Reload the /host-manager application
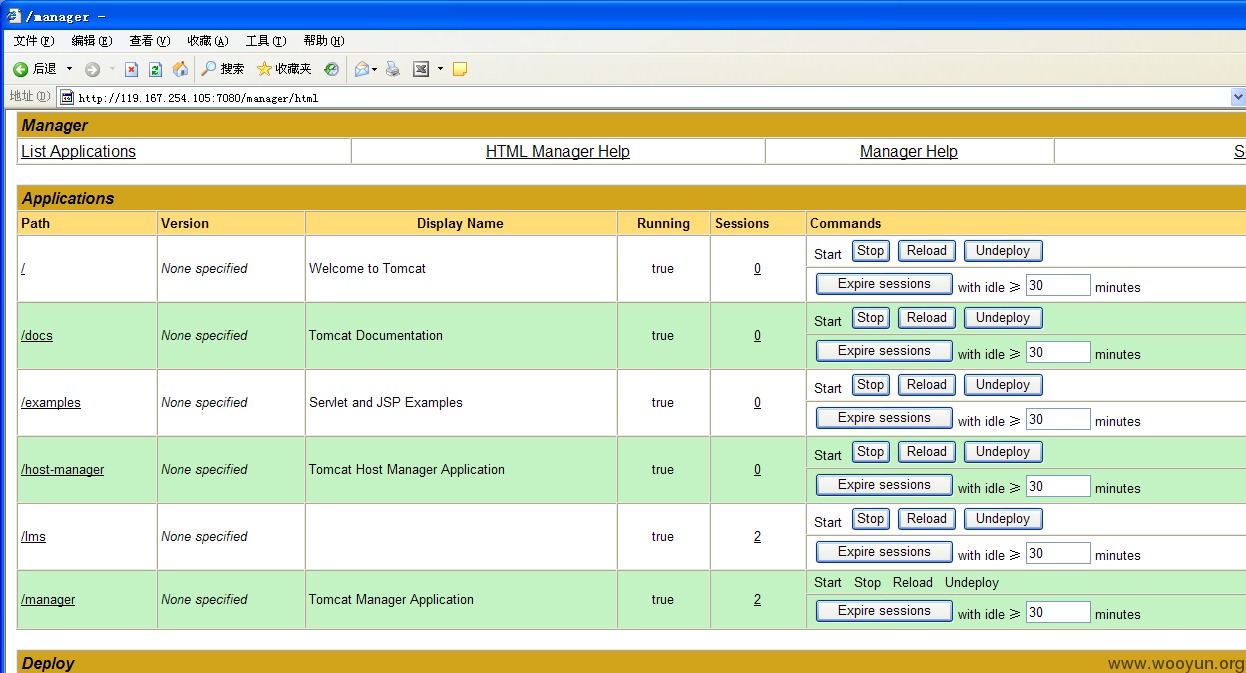 (x=926, y=452)
